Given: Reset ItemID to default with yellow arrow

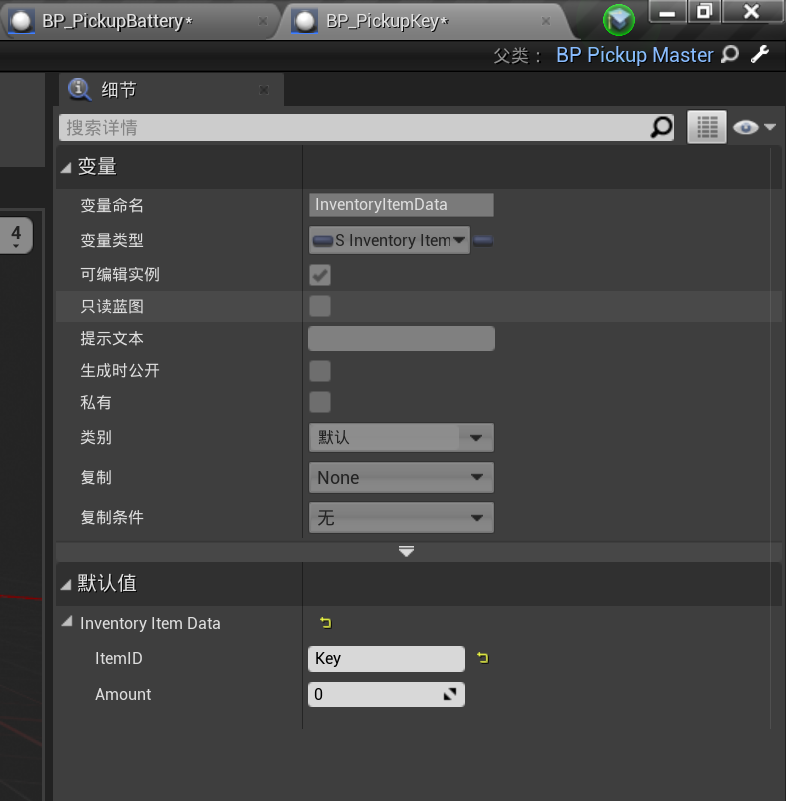Looking at the screenshot, I should 482,658.
